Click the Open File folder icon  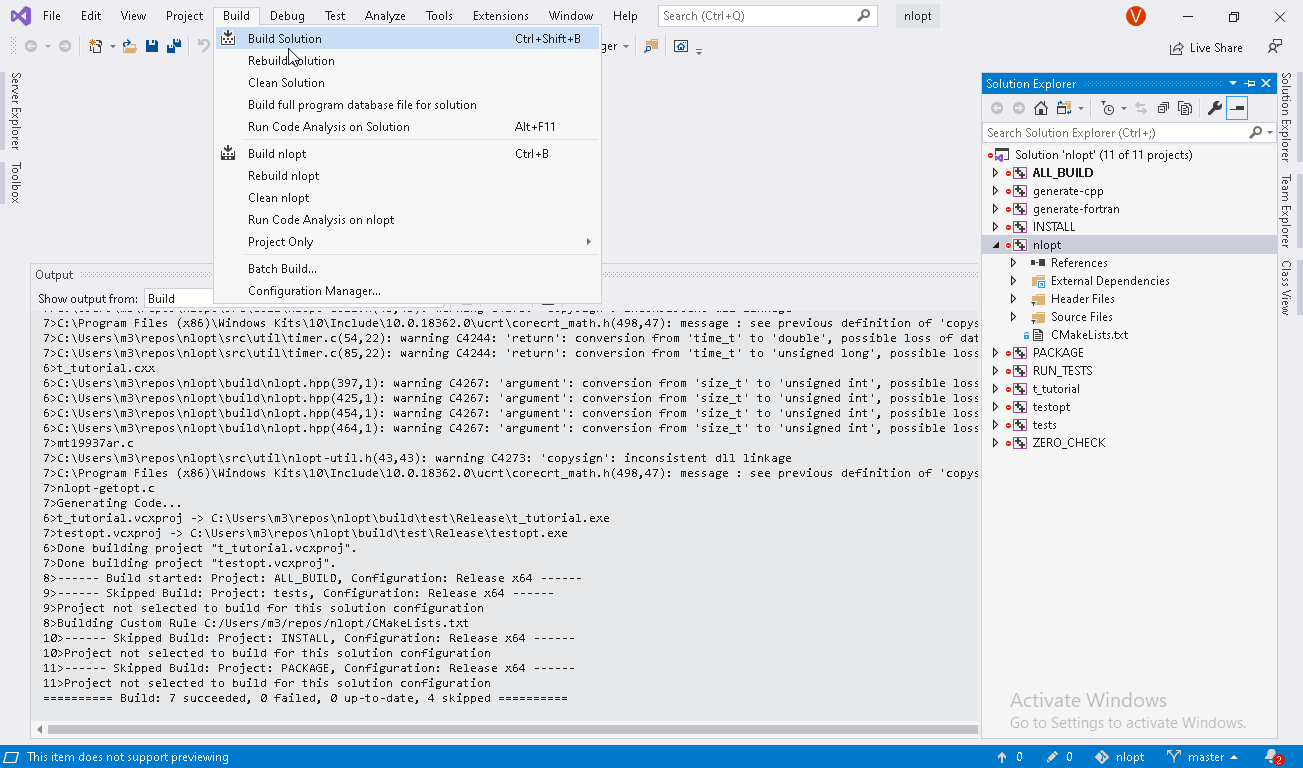point(130,46)
